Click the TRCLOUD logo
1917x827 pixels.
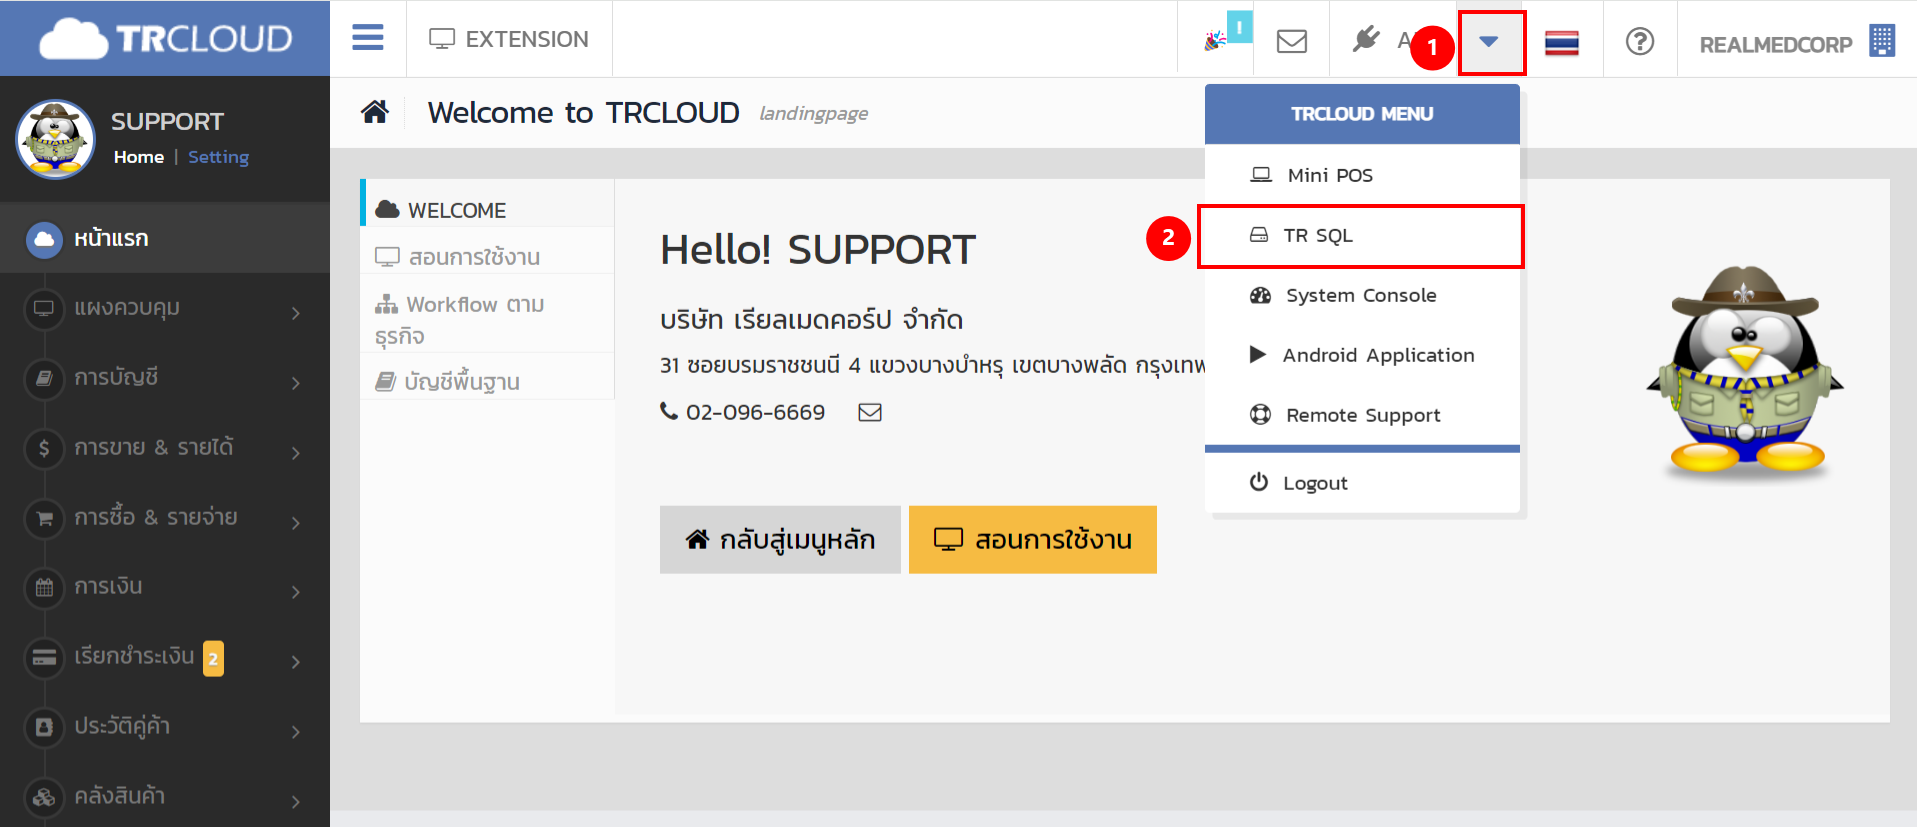click(165, 39)
